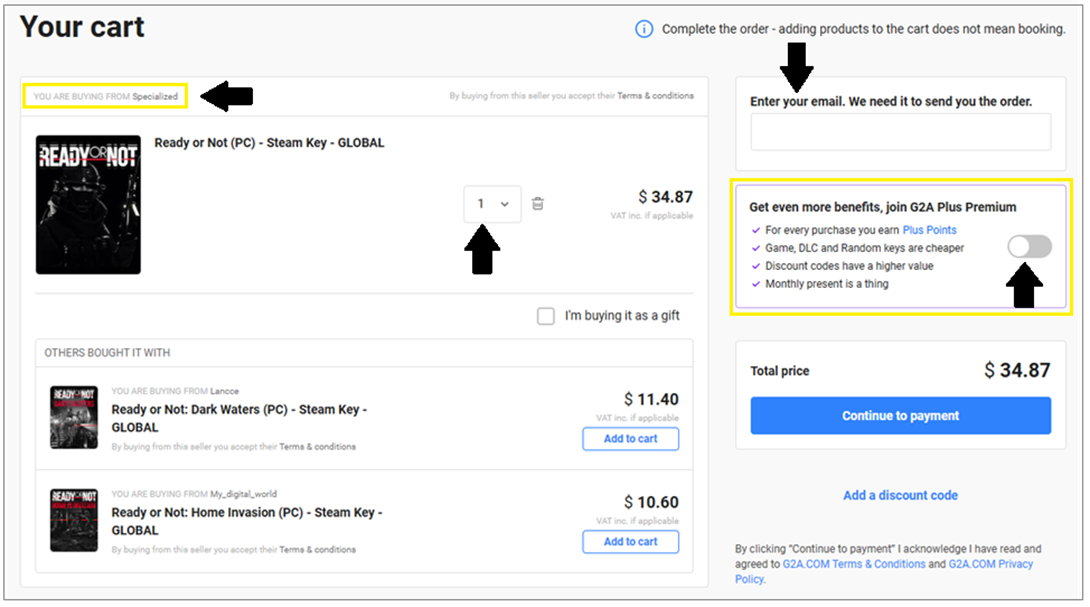The height and width of the screenshot is (607, 1090).
Task: Click the Dark Waters cover thumbnail
Action: tap(74, 417)
